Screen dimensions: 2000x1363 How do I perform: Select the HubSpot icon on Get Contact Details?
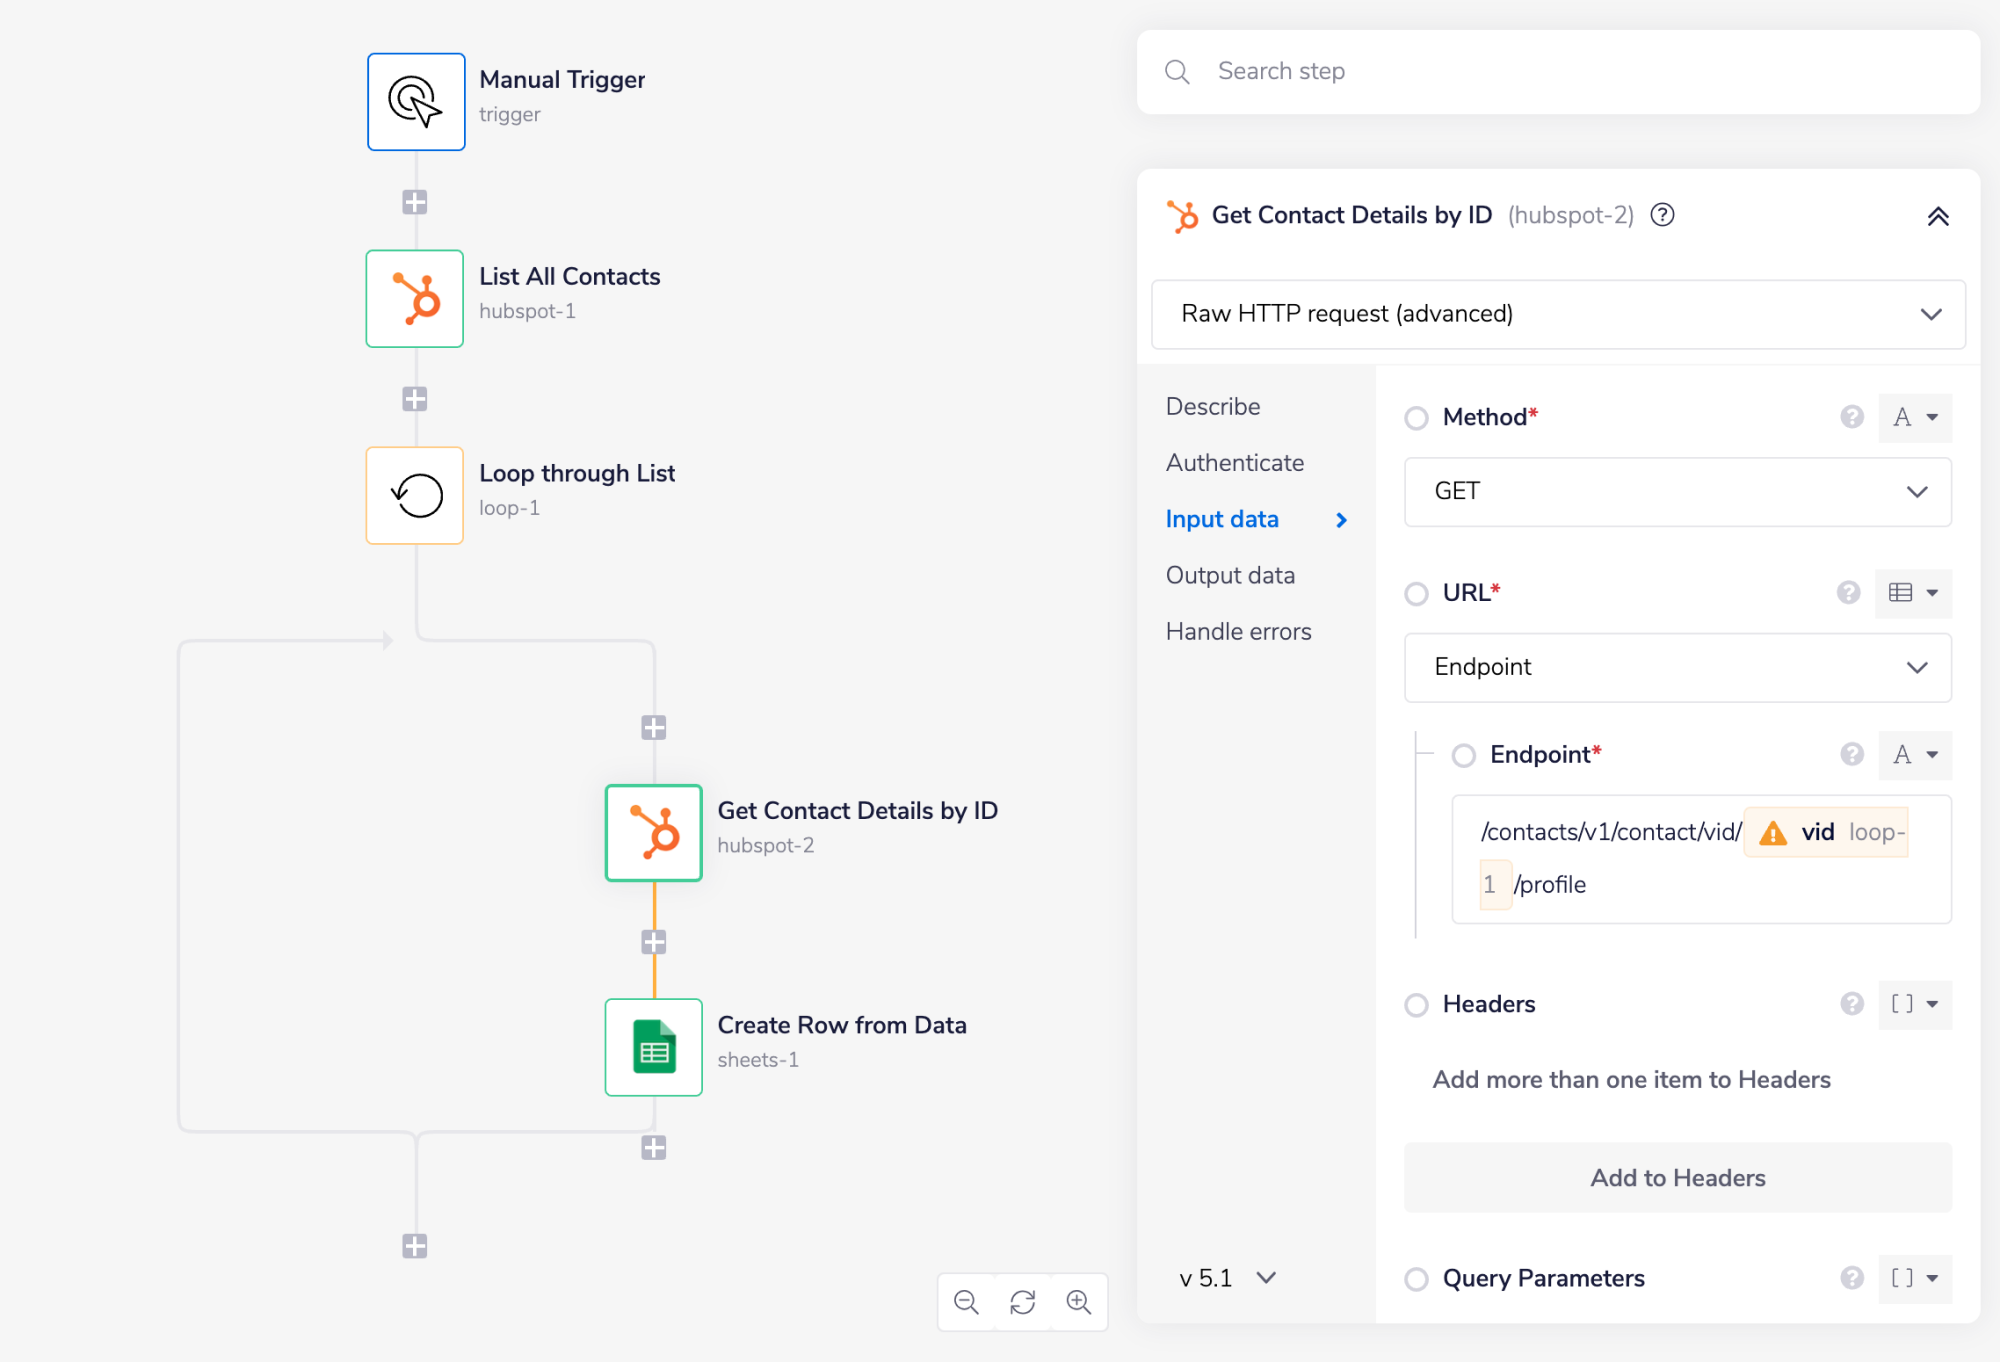click(653, 833)
